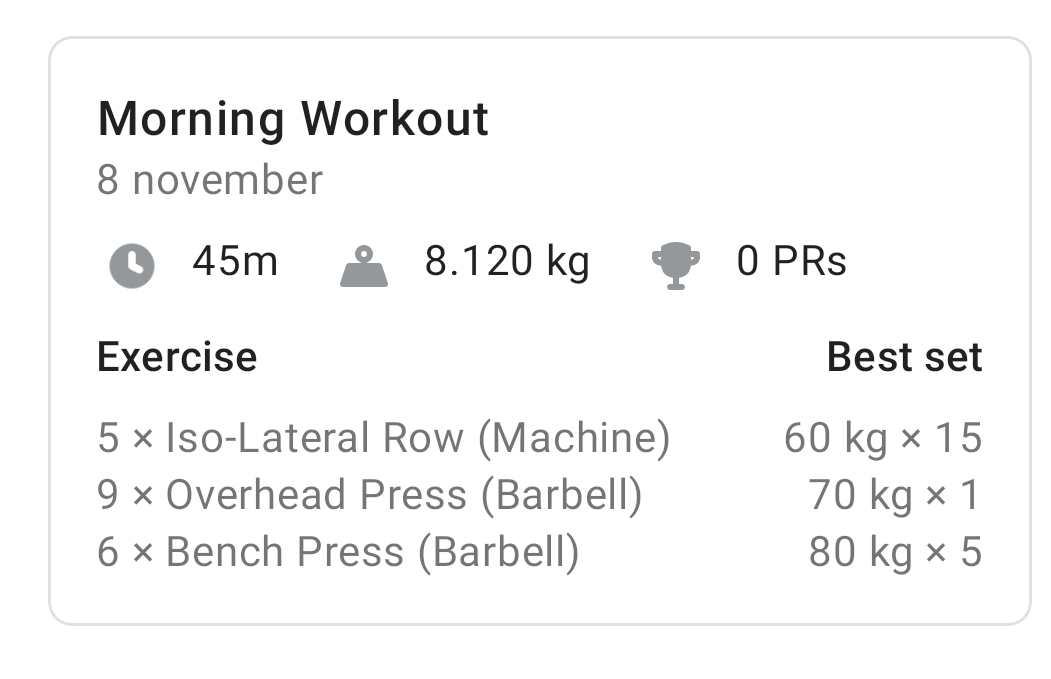Click the clock duration icon
This screenshot has width=1051, height=679.
(132, 267)
